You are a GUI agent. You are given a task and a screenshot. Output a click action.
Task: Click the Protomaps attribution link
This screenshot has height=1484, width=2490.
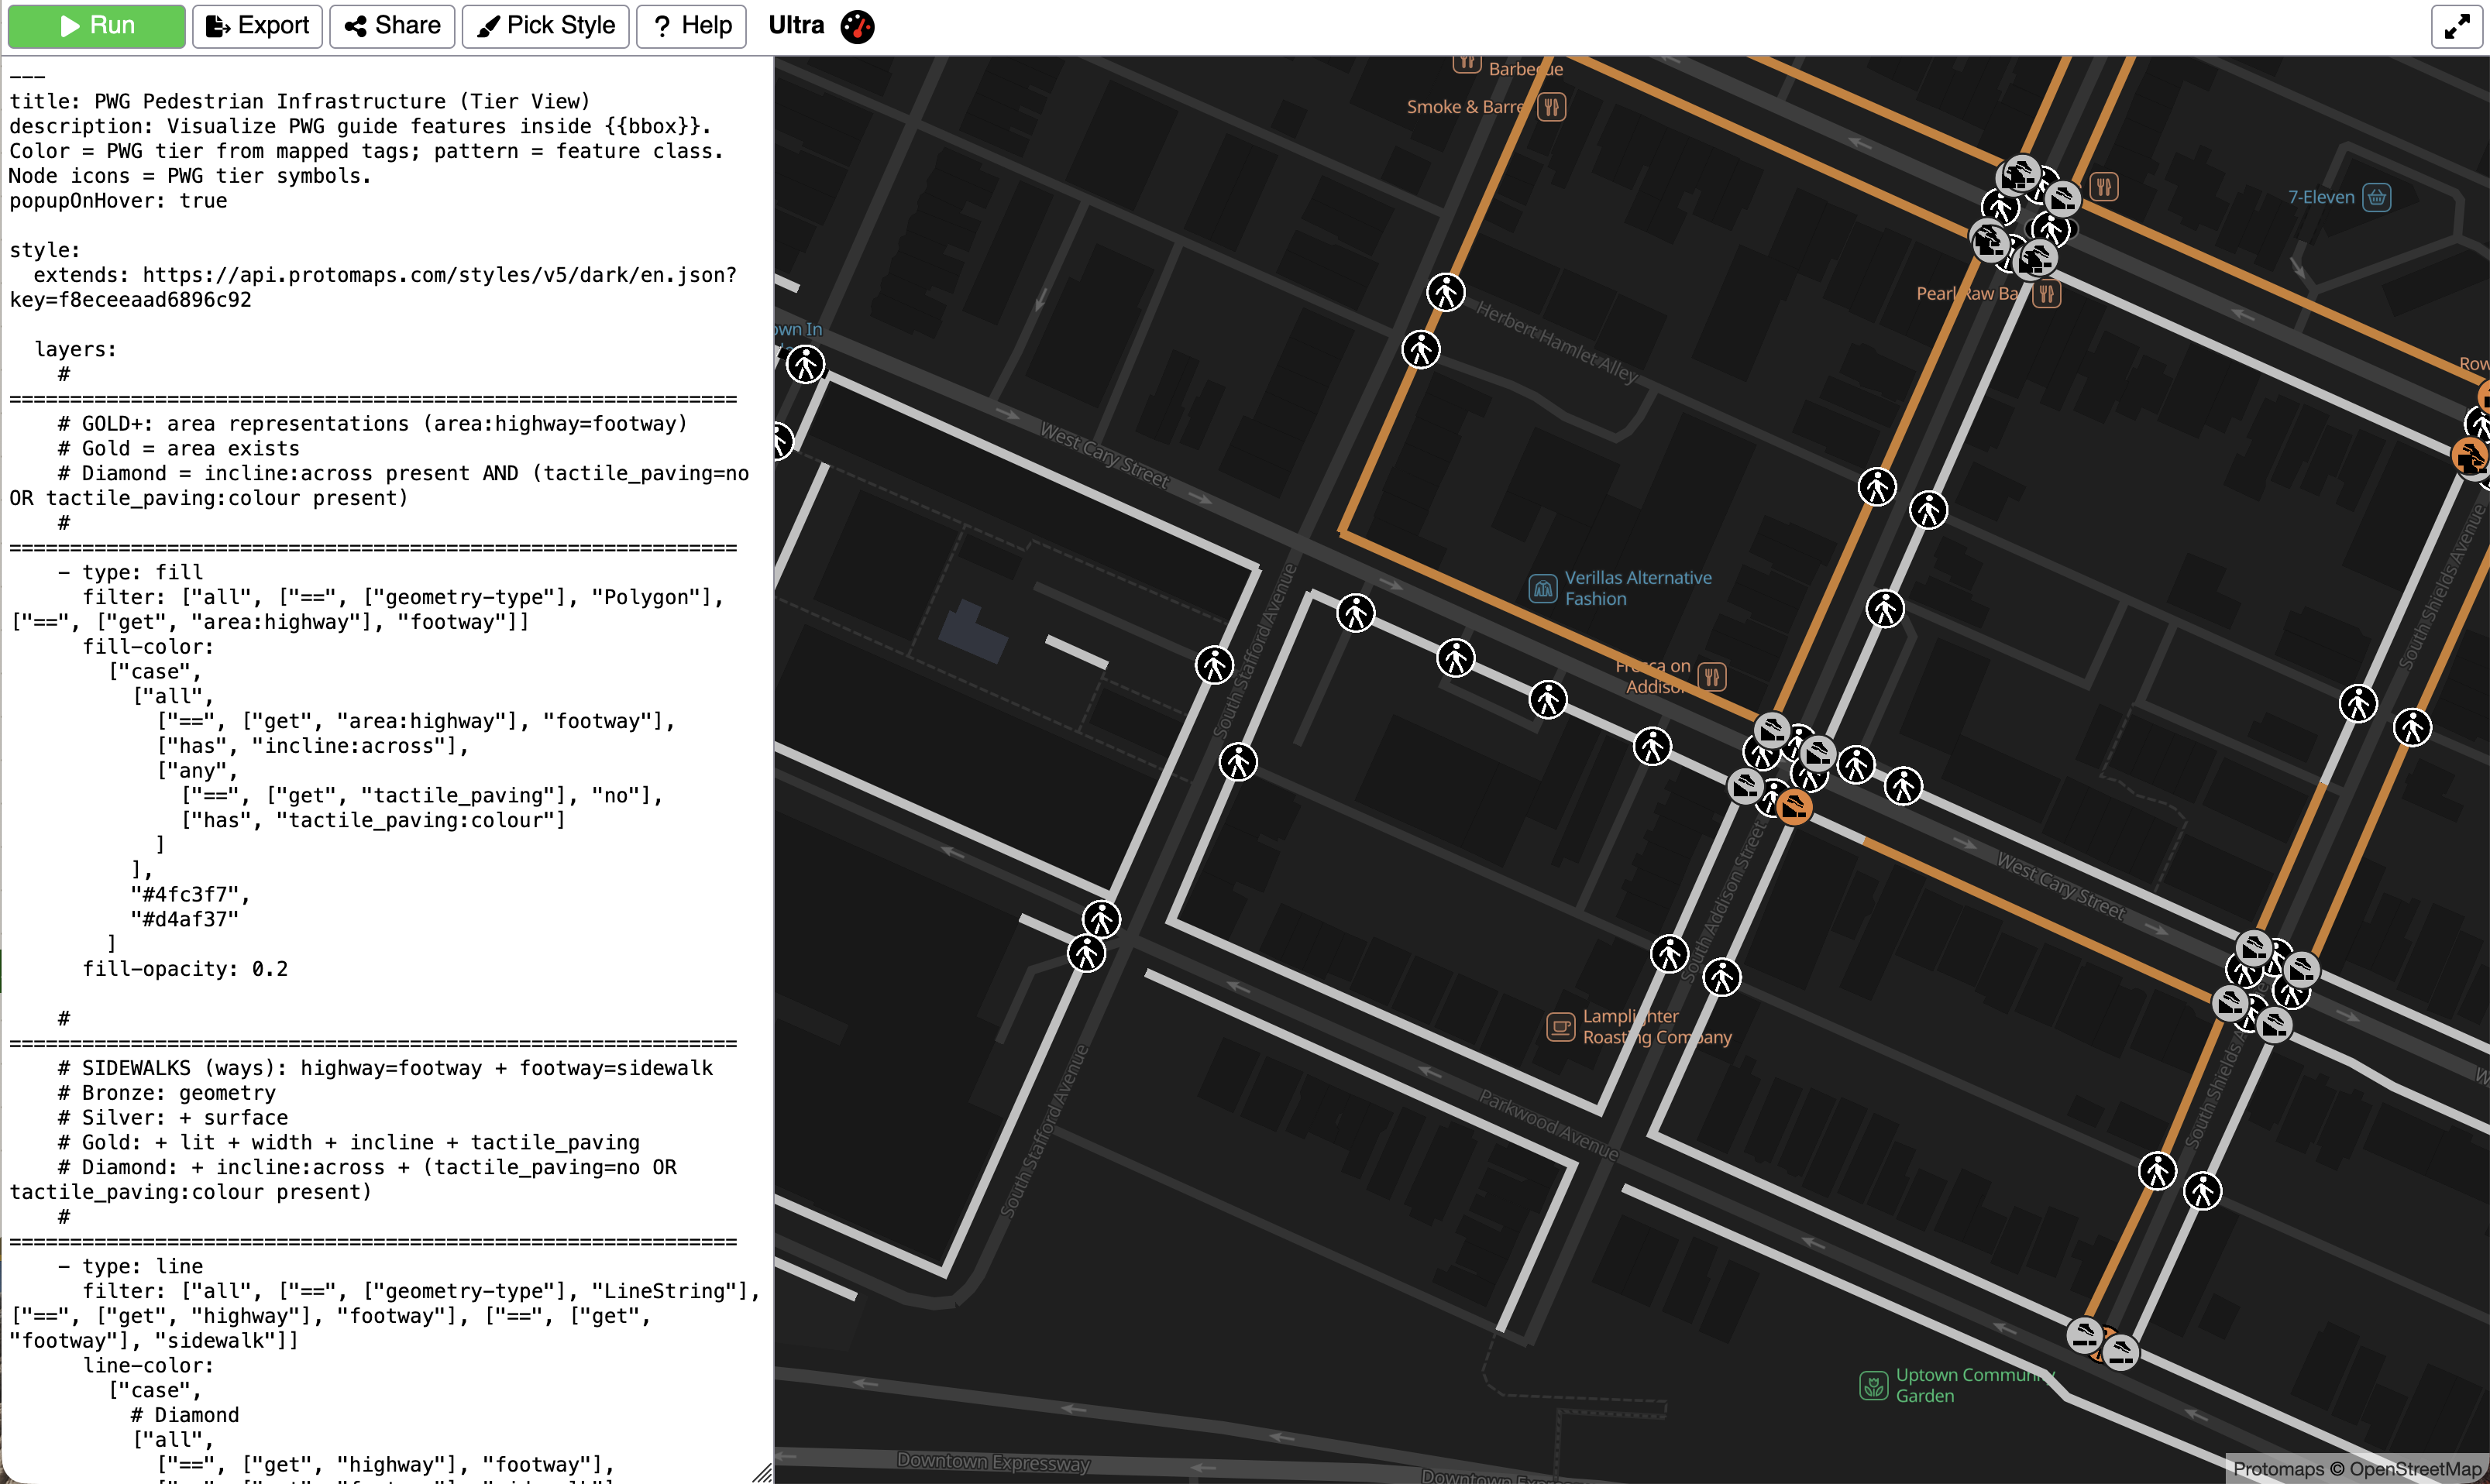pos(2278,1468)
